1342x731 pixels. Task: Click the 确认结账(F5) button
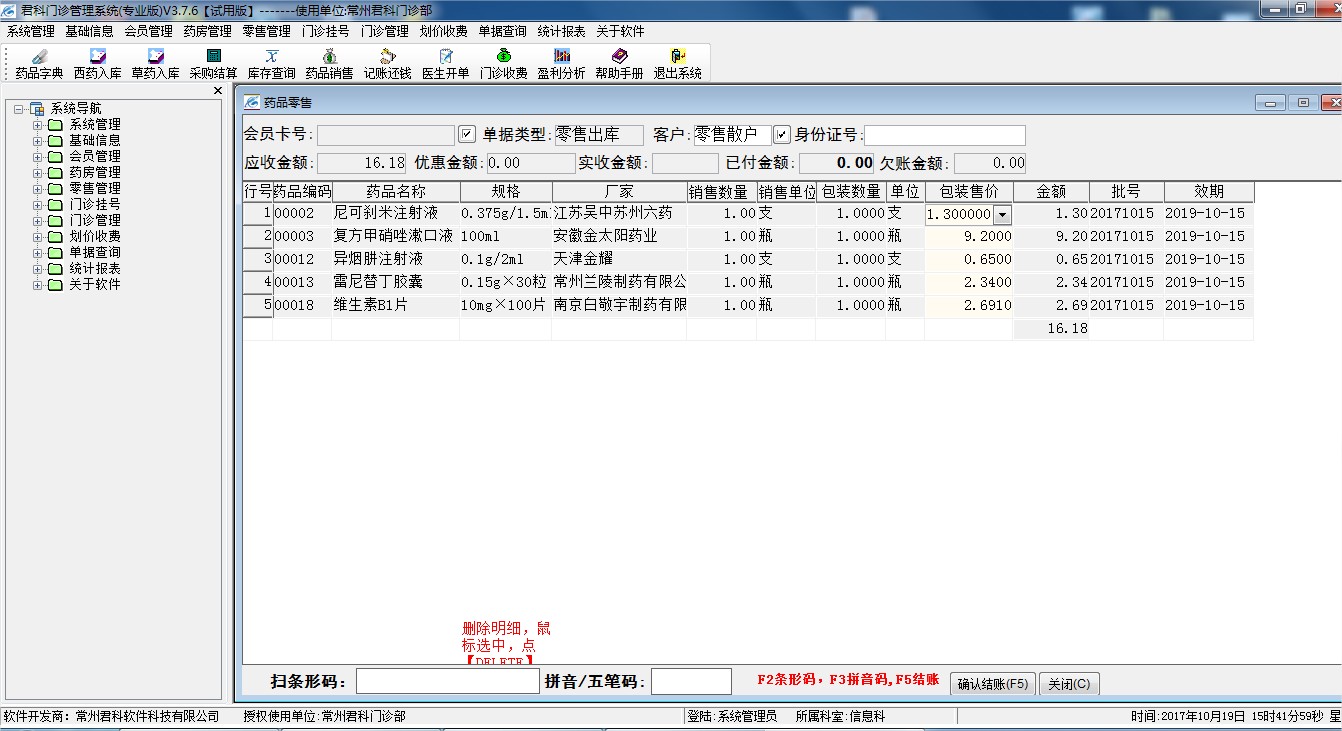pos(992,684)
